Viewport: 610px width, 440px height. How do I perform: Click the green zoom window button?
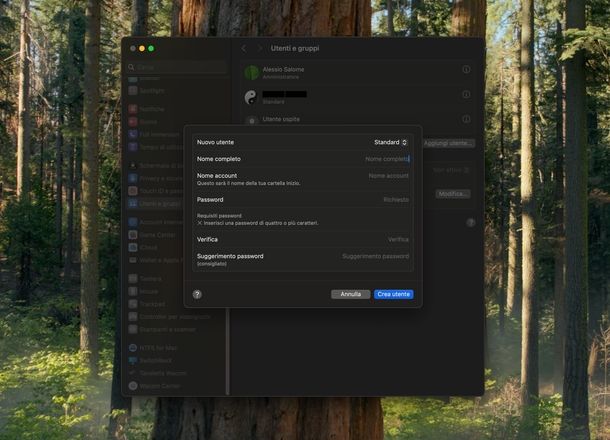pos(151,48)
